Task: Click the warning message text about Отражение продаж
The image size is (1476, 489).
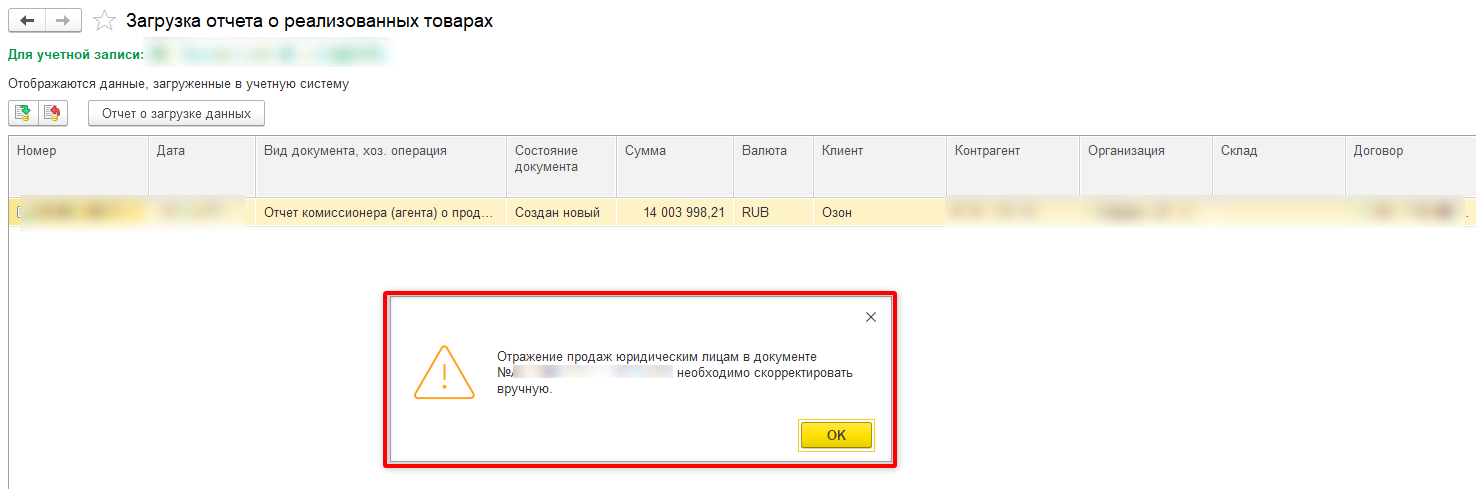Action: coord(675,373)
